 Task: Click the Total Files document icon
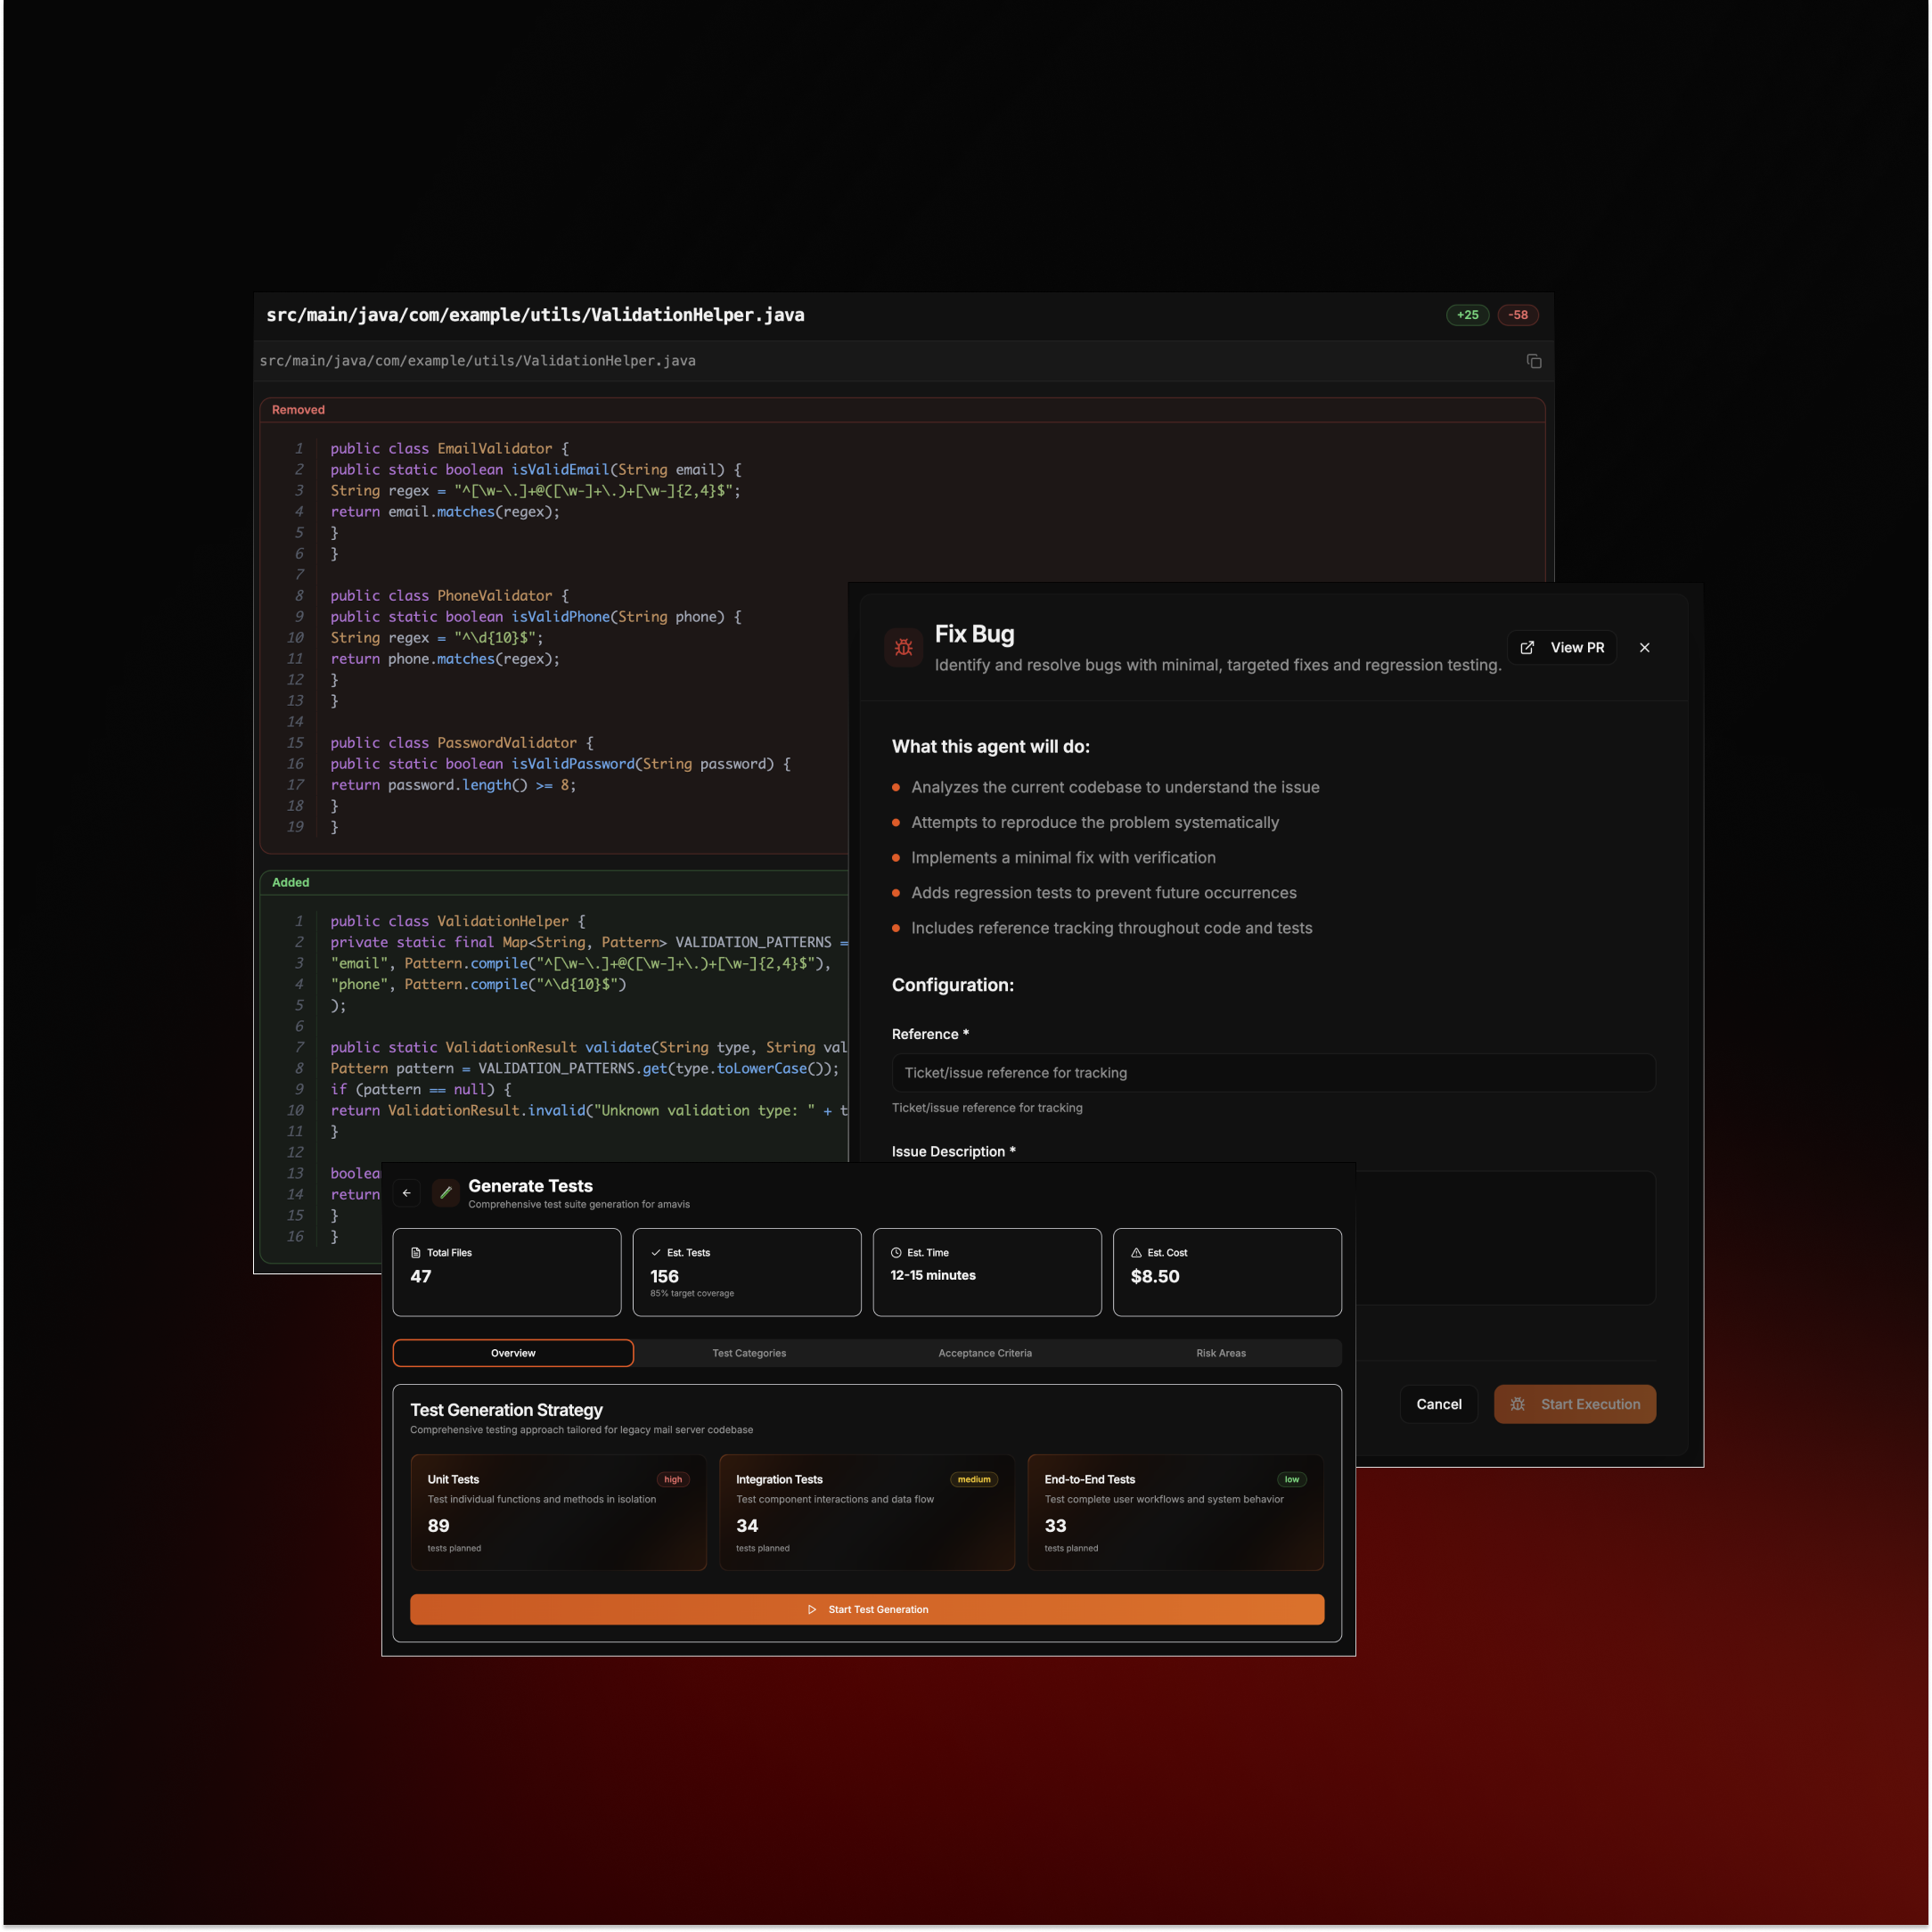416,1252
